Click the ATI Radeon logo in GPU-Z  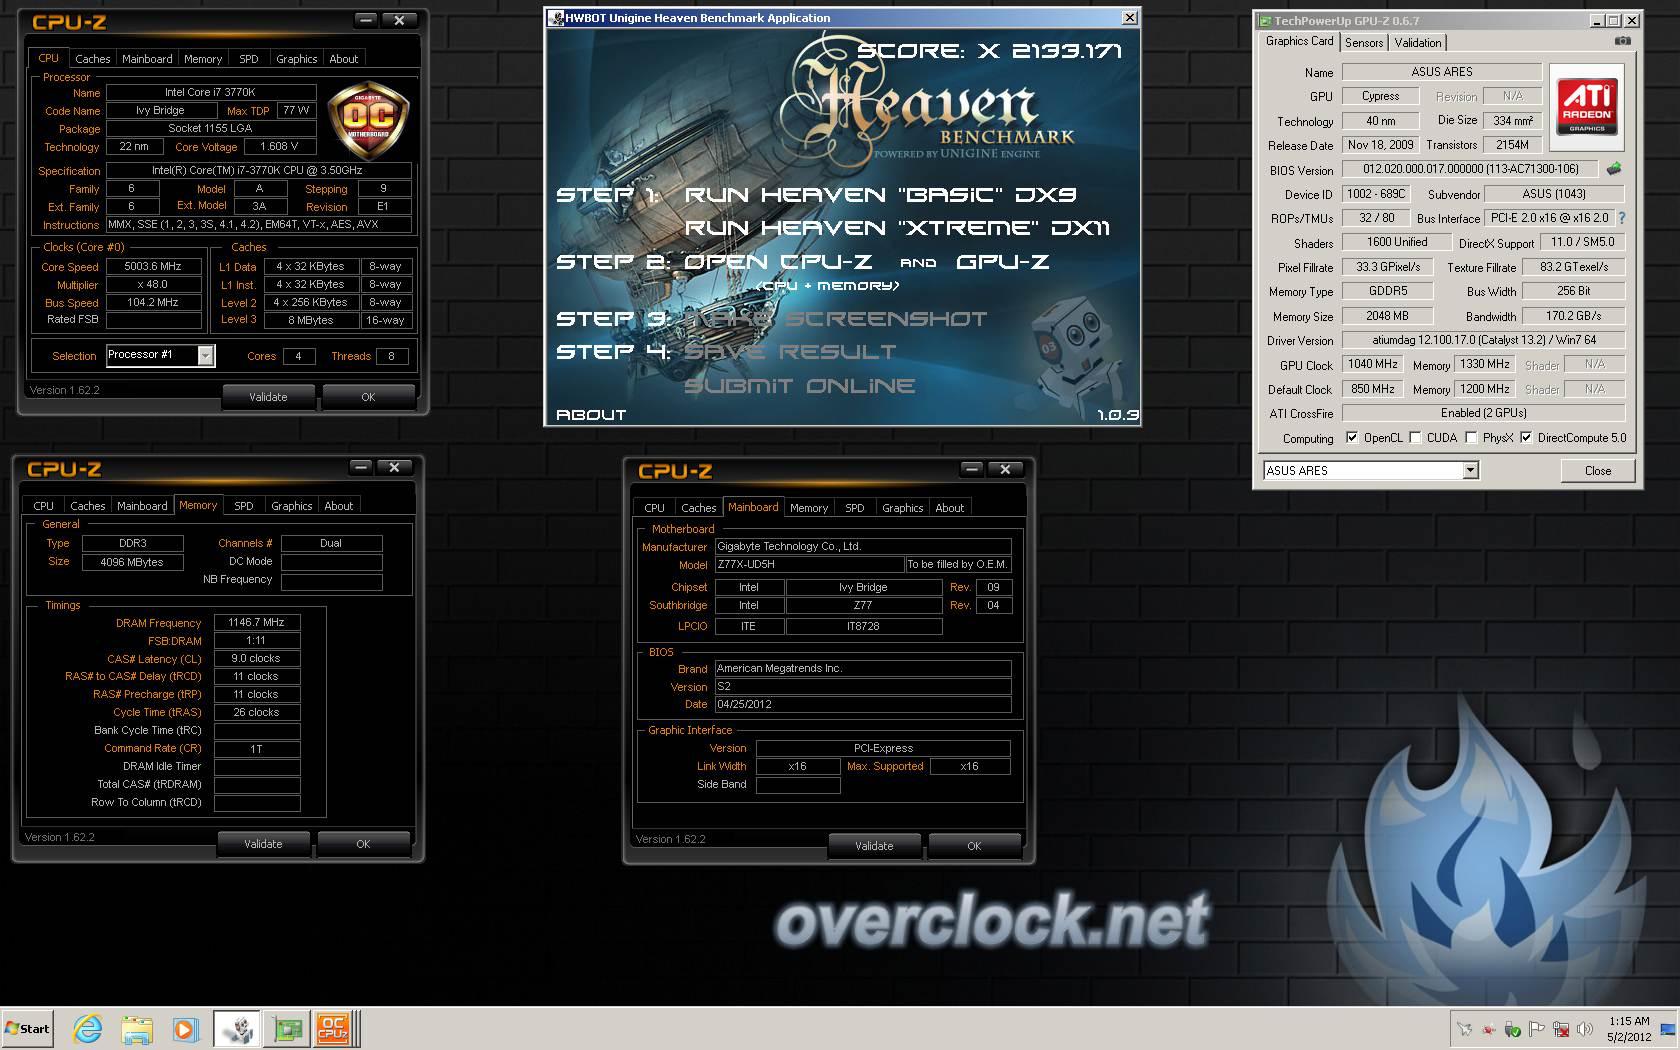1586,107
